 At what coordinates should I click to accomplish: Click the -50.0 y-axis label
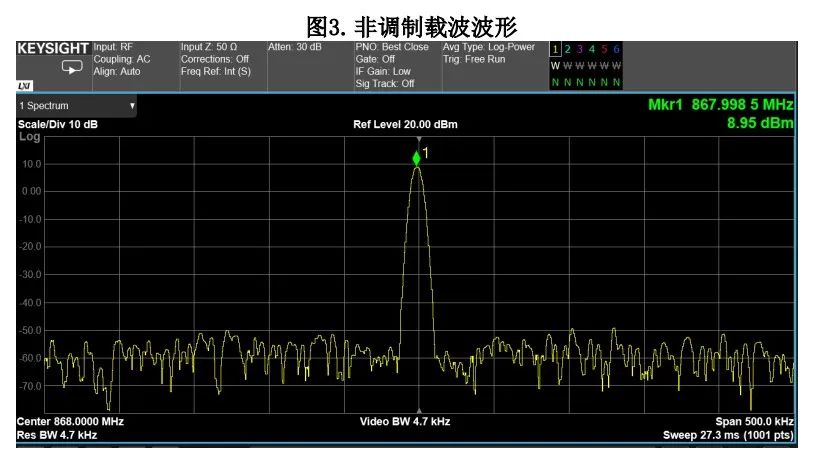[30, 331]
